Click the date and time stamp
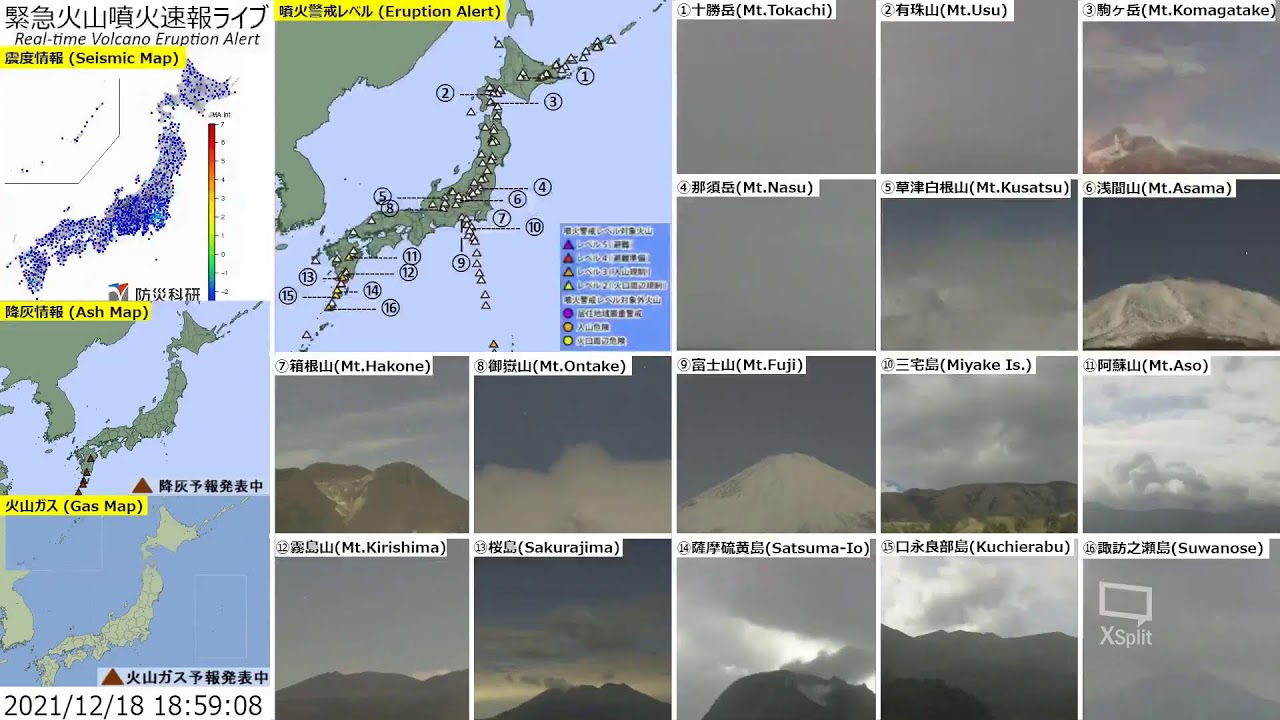 [x=133, y=705]
